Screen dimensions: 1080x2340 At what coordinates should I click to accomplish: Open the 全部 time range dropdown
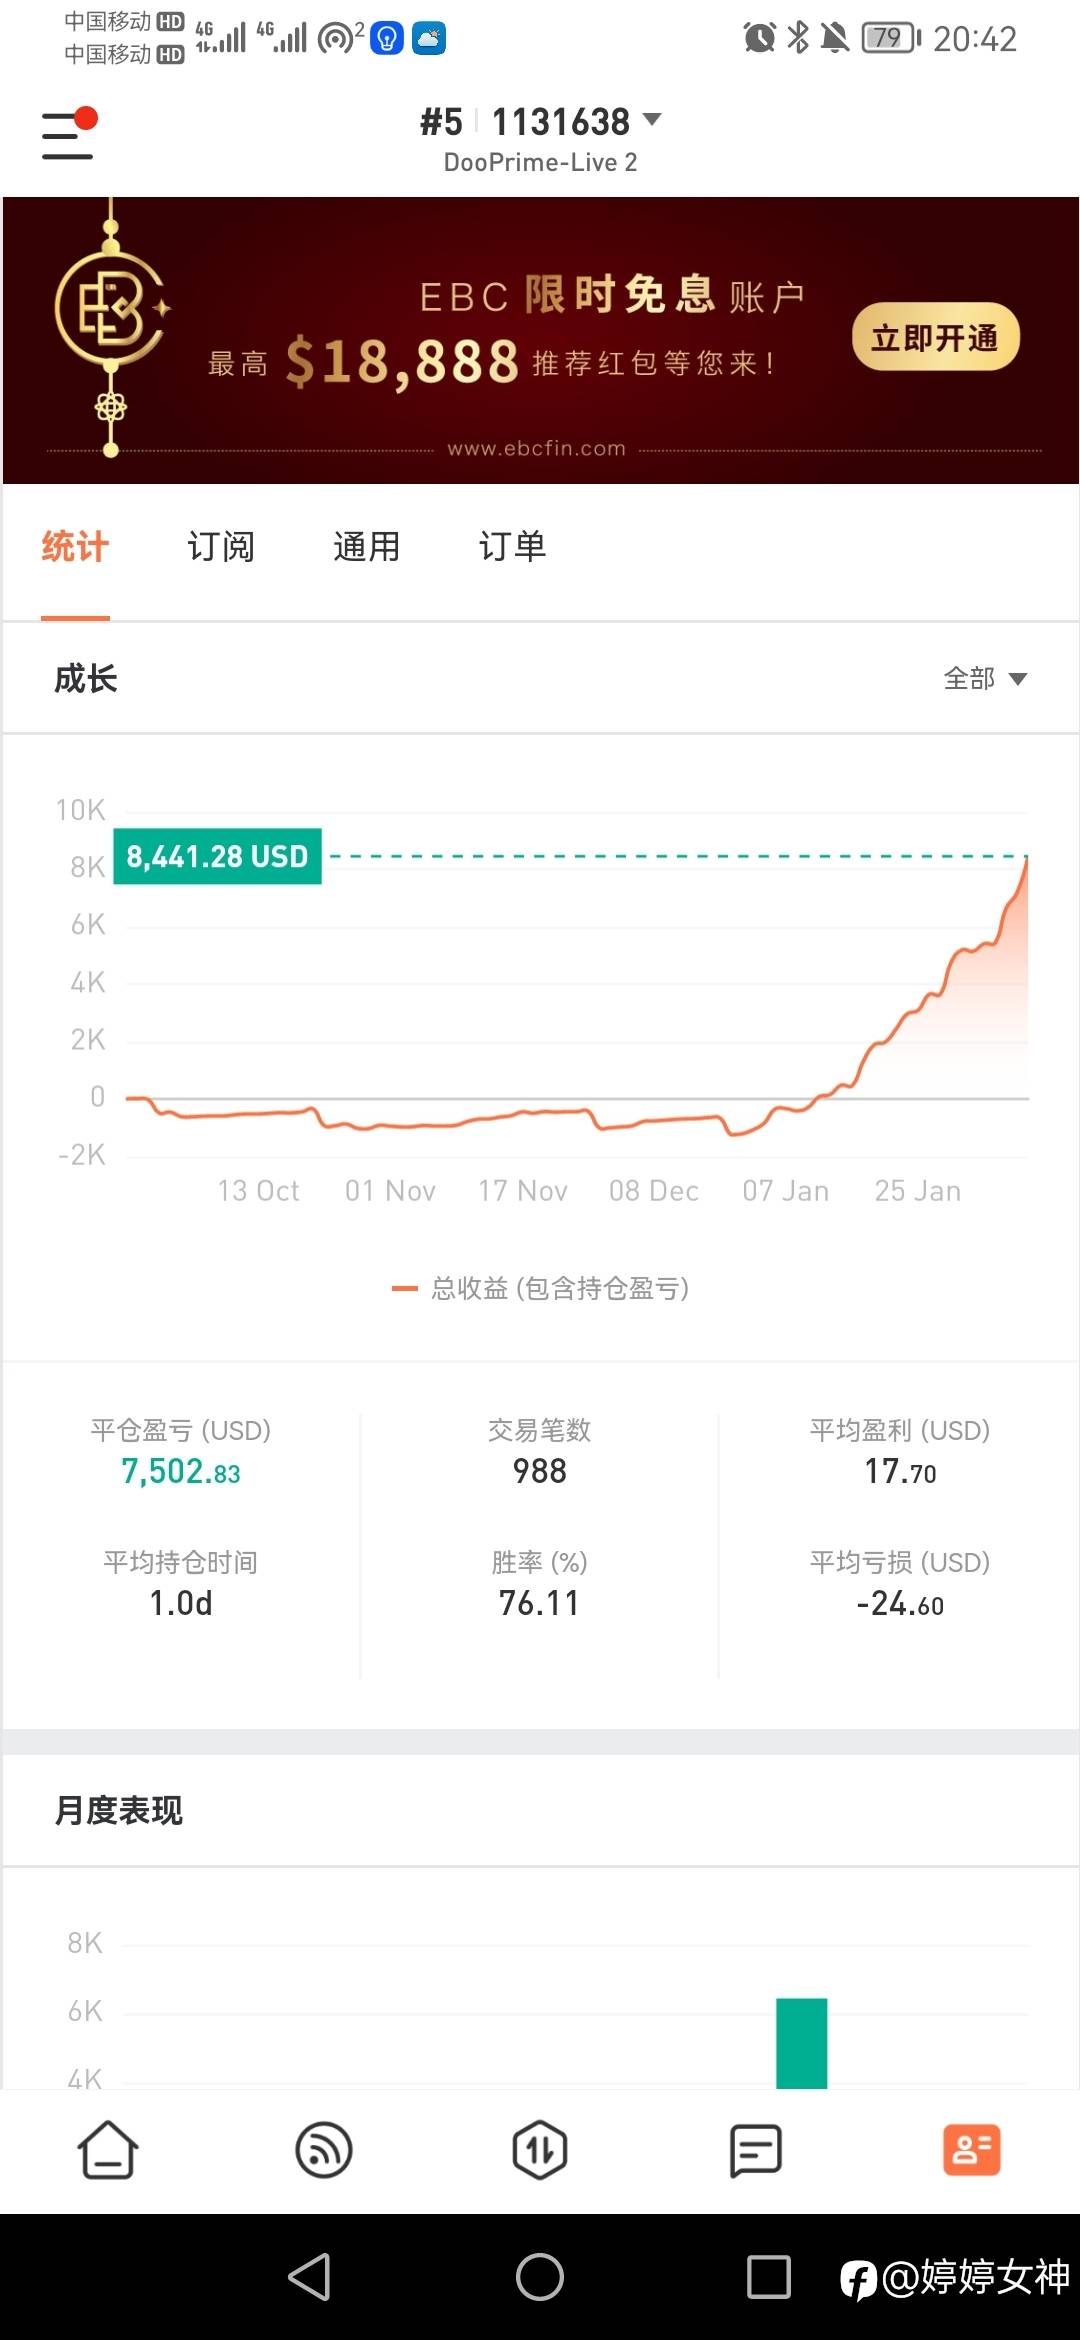[x=985, y=679]
